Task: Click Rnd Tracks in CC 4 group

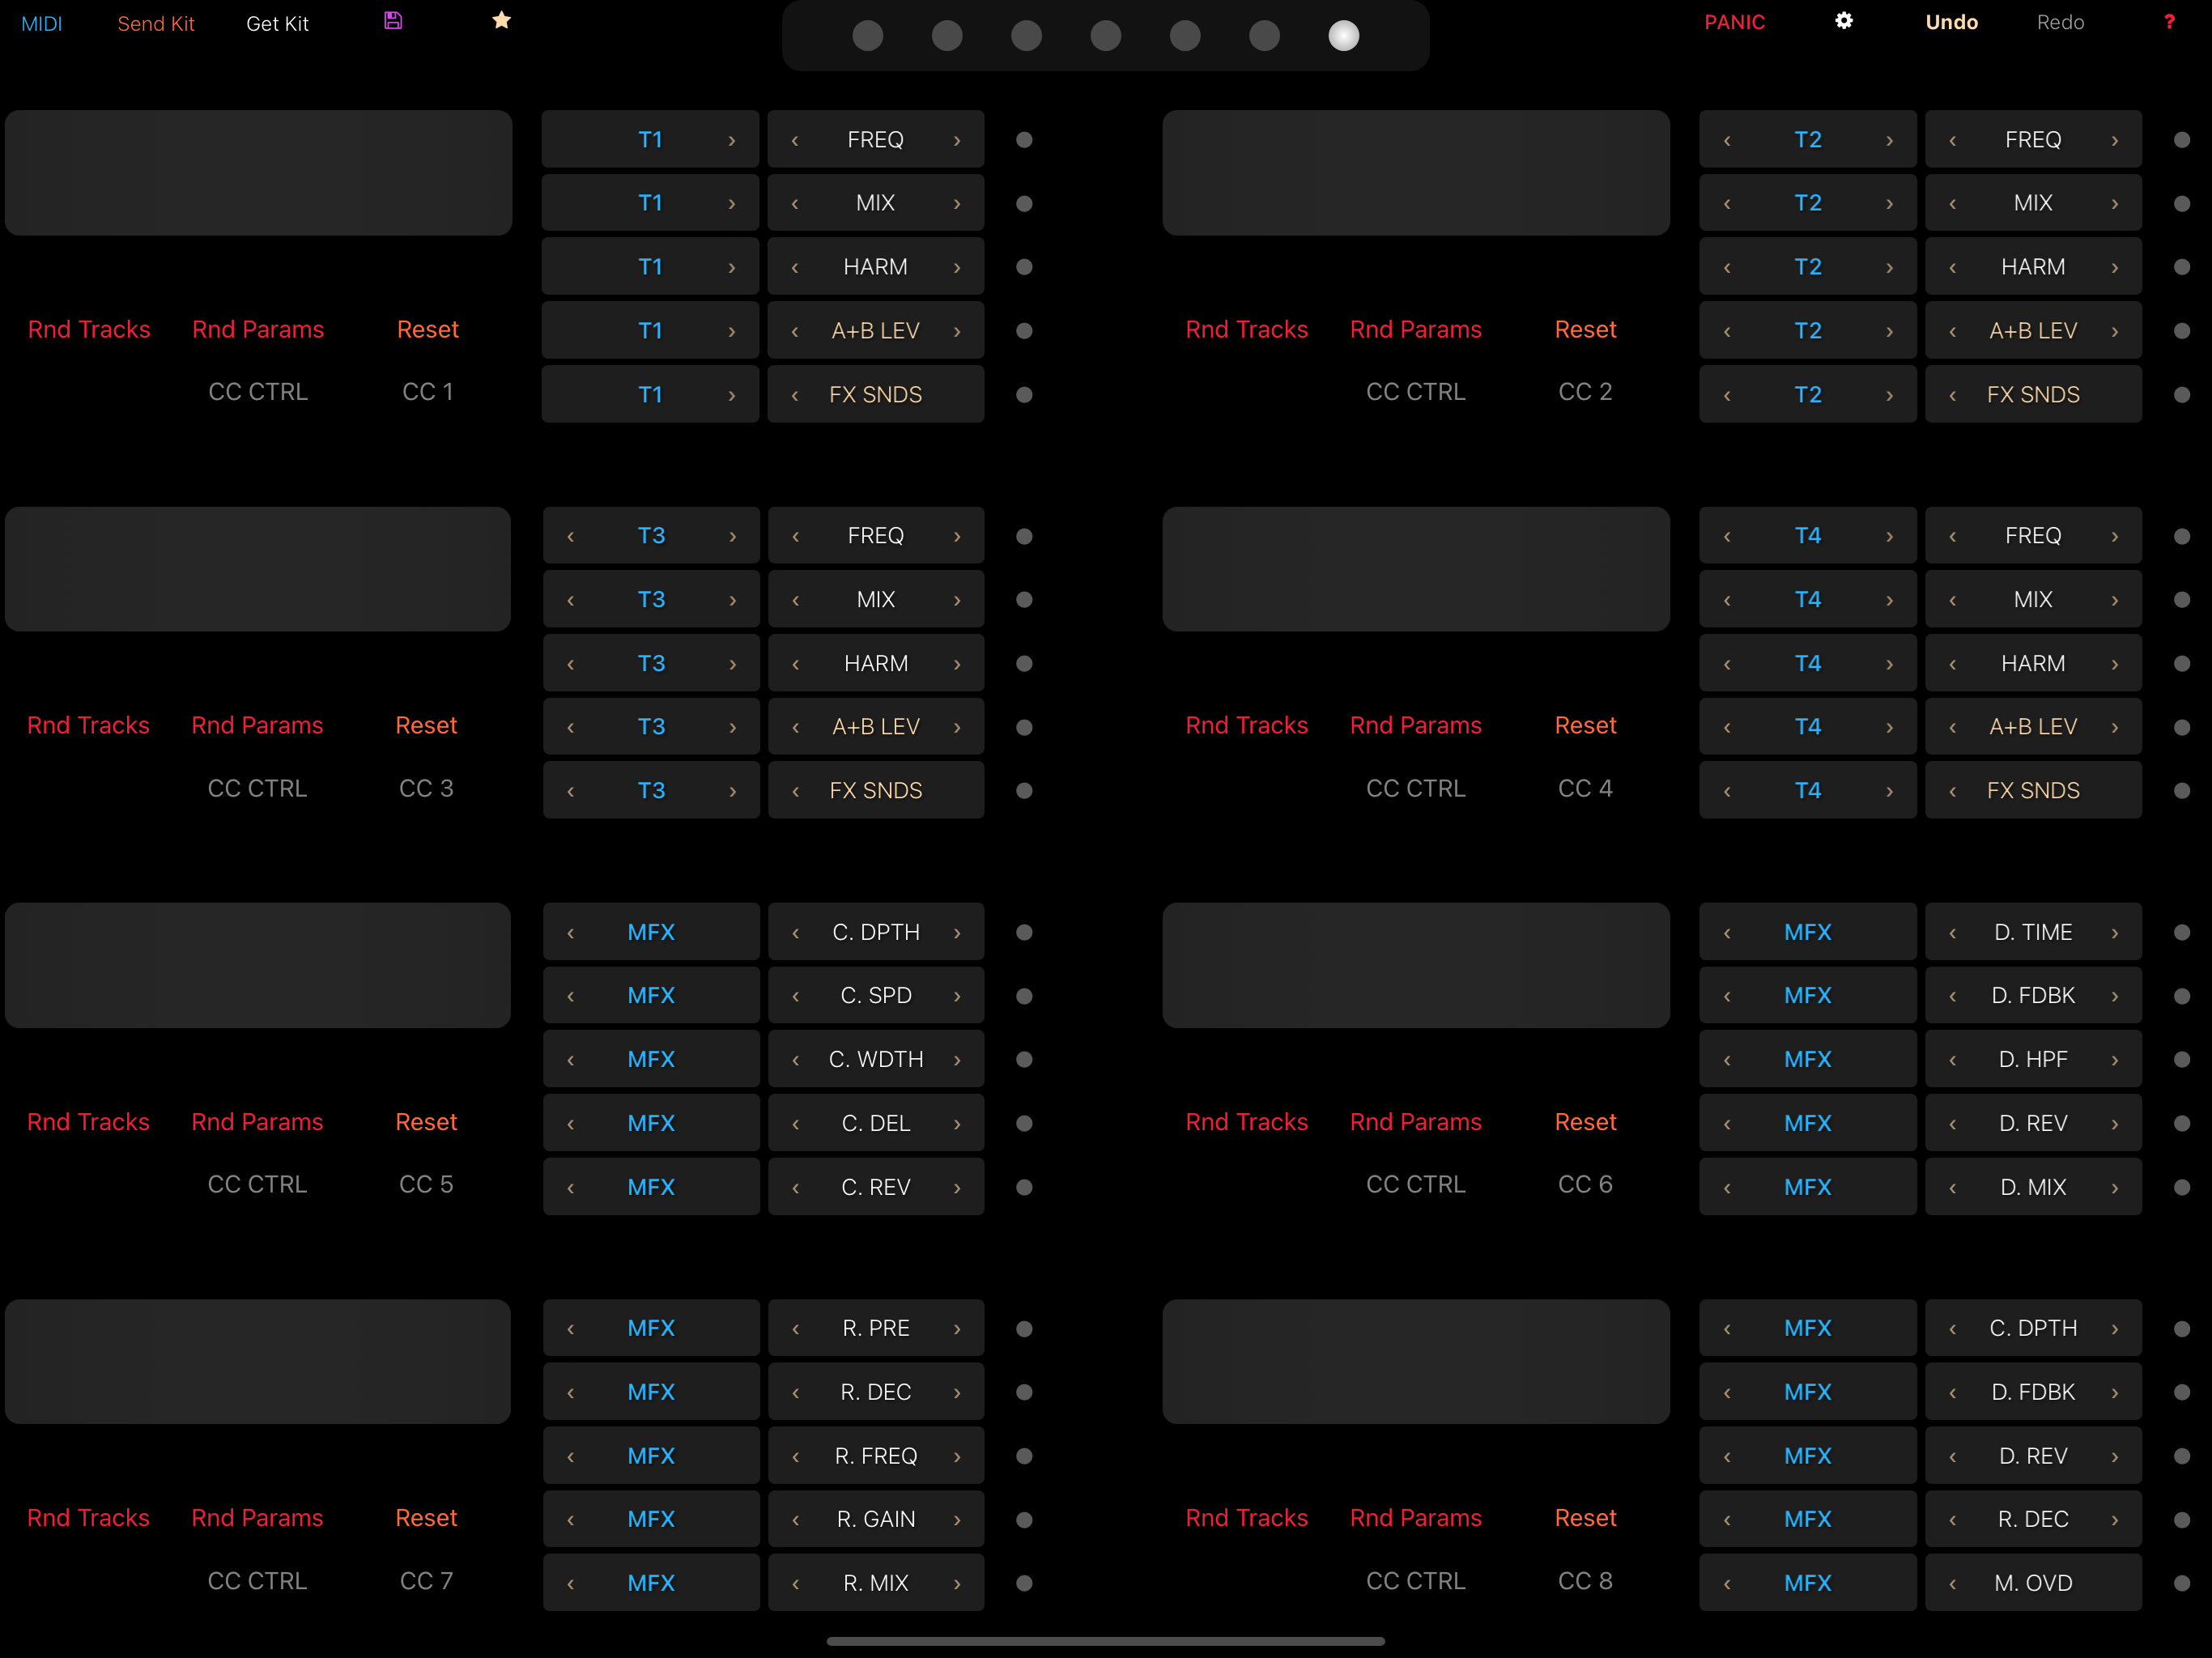Action: [1247, 725]
